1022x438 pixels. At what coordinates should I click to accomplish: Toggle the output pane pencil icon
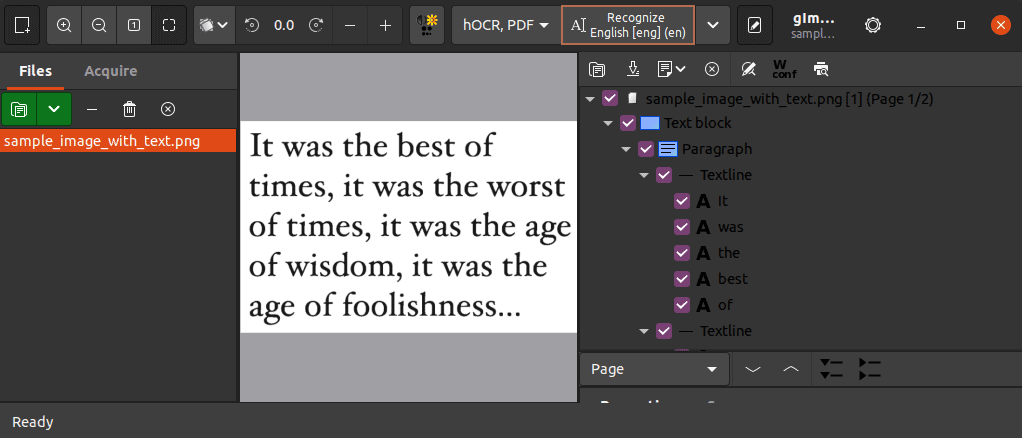pyautogui.click(x=755, y=25)
